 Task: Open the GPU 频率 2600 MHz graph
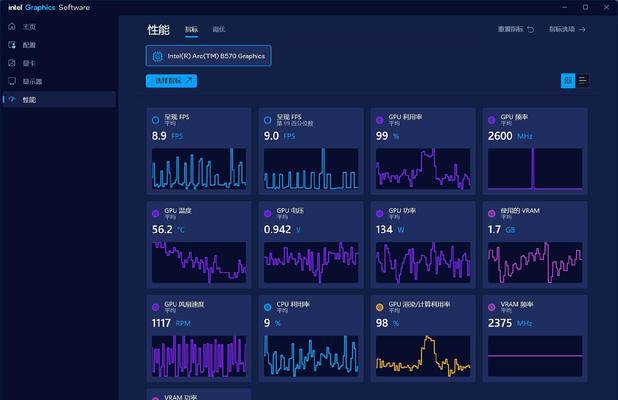tap(535, 169)
